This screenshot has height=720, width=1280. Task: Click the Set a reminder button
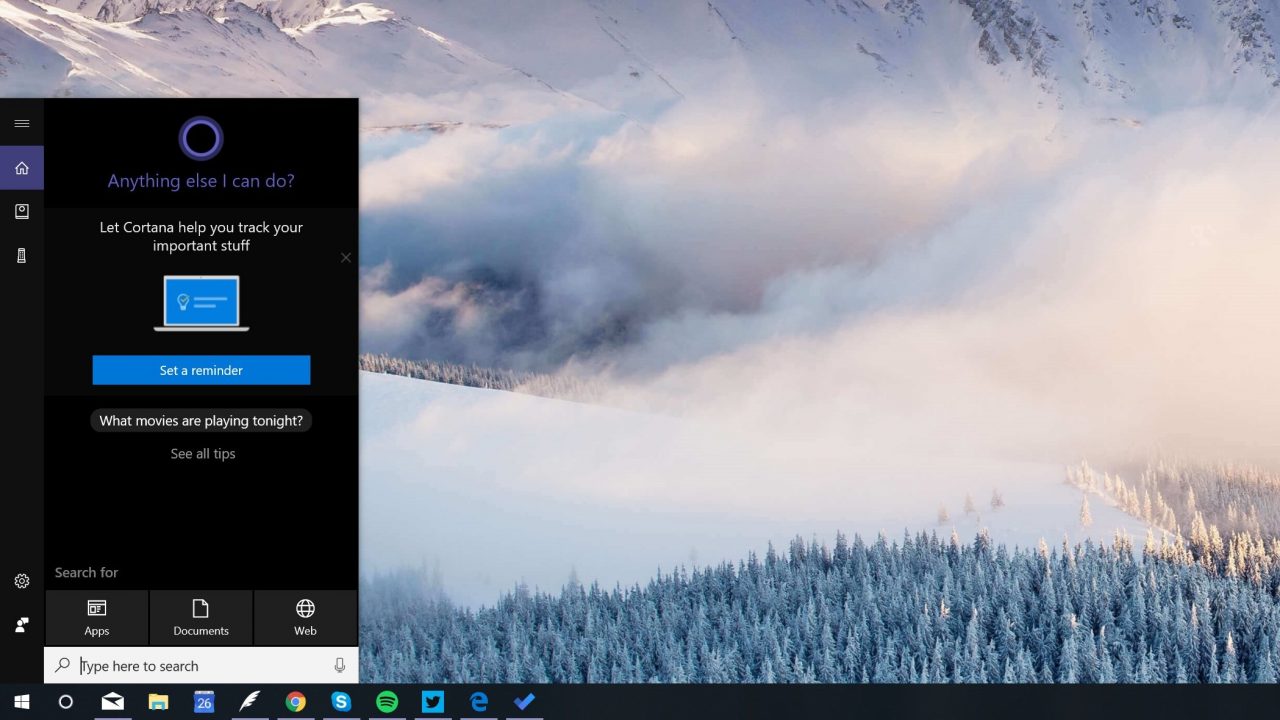coord(201,370)
